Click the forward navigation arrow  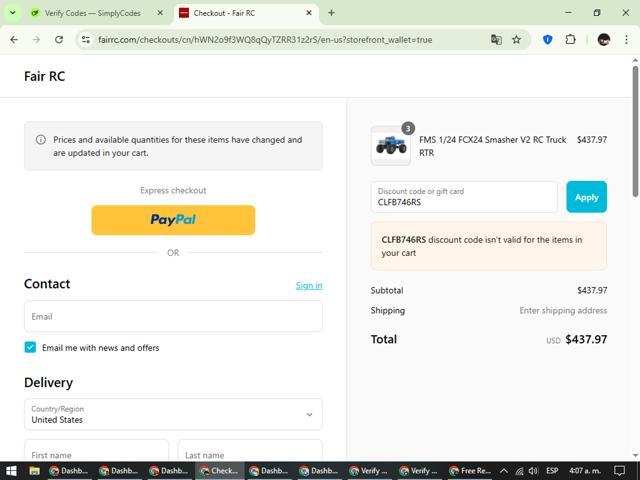[36, 40]
